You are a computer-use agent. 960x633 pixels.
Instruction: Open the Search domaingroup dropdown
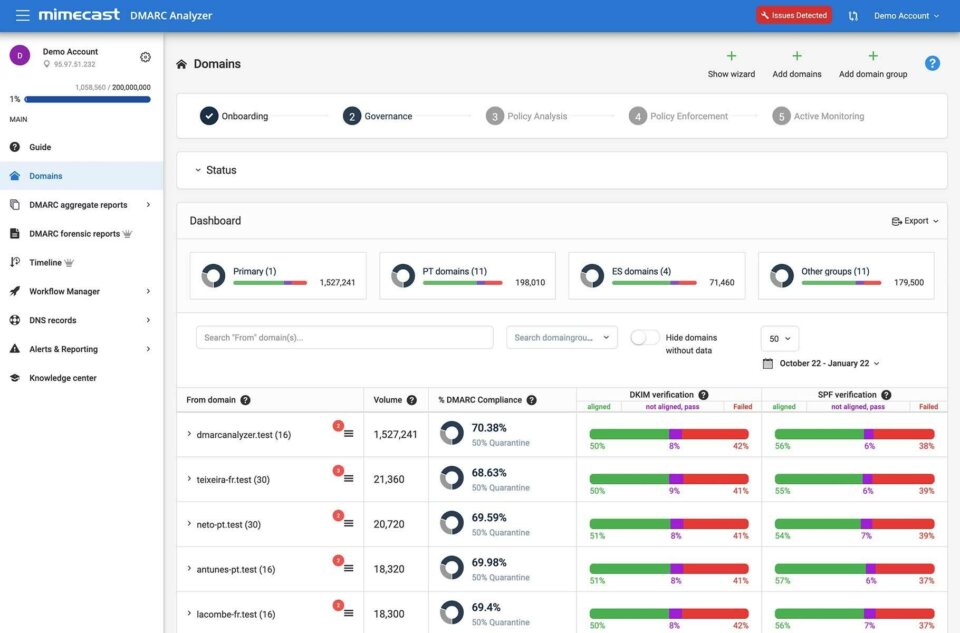[x=561, y=338]
